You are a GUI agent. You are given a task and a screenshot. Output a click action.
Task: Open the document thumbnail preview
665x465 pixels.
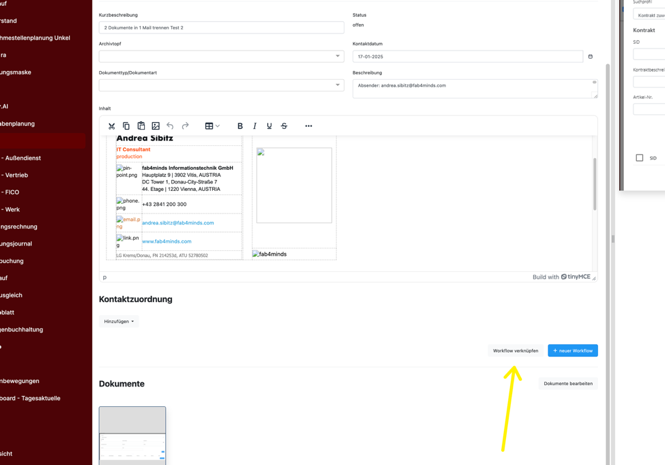click(x=132, y=435)
